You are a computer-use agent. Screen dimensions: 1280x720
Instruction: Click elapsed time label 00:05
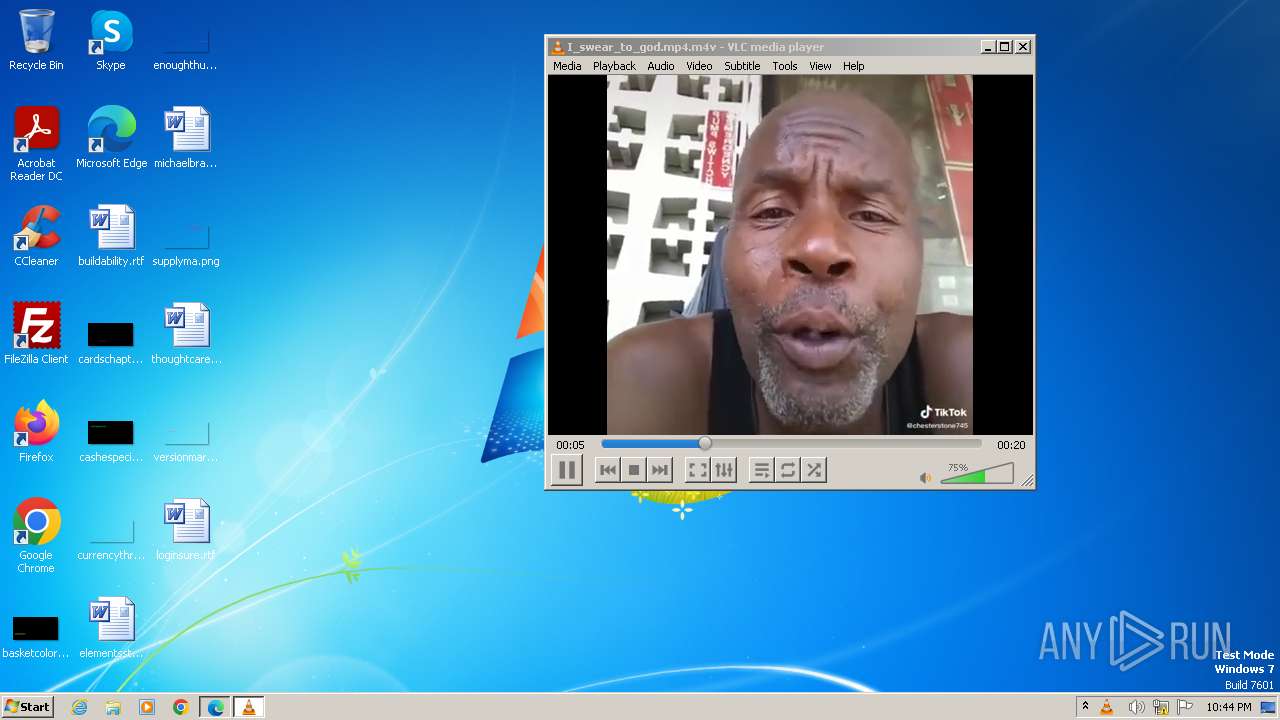[570, 445]
